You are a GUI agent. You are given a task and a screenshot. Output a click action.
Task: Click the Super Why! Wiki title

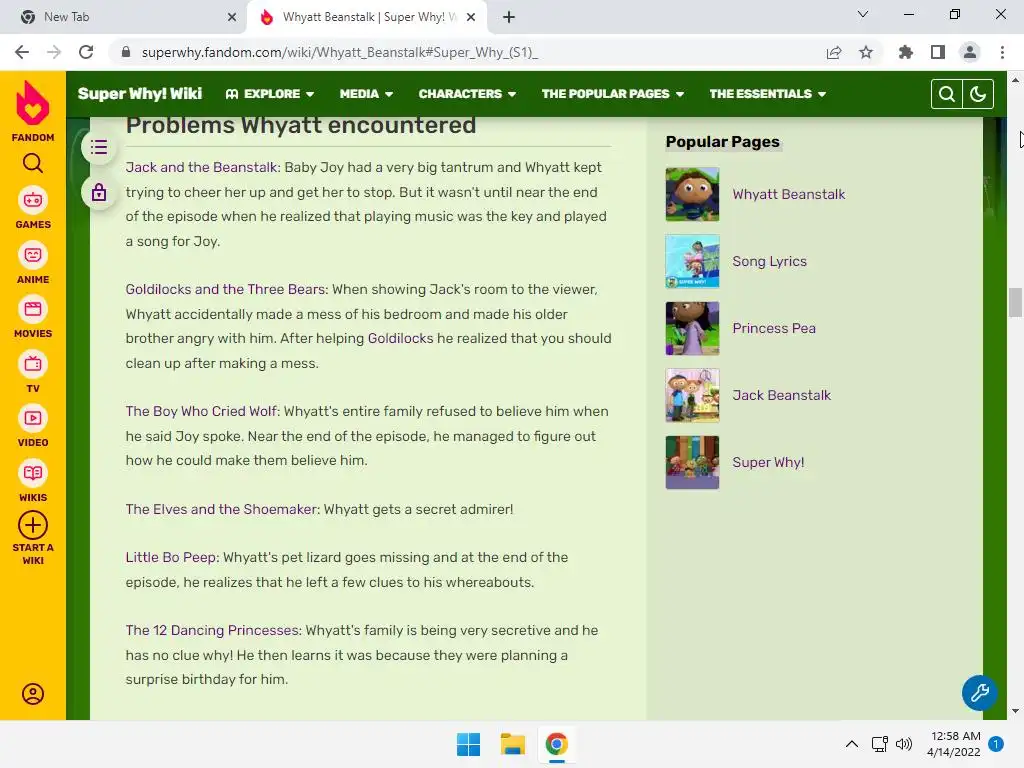click(140, 94)
